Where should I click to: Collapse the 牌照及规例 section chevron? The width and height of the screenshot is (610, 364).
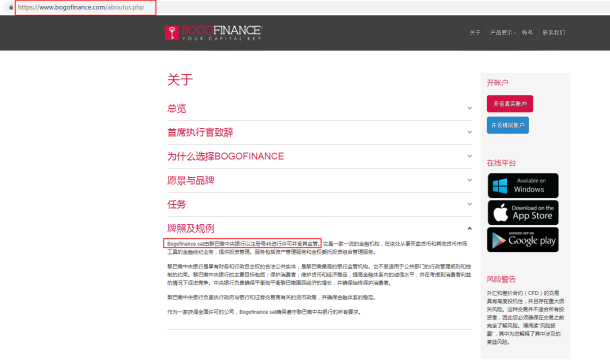pos(470,228)
